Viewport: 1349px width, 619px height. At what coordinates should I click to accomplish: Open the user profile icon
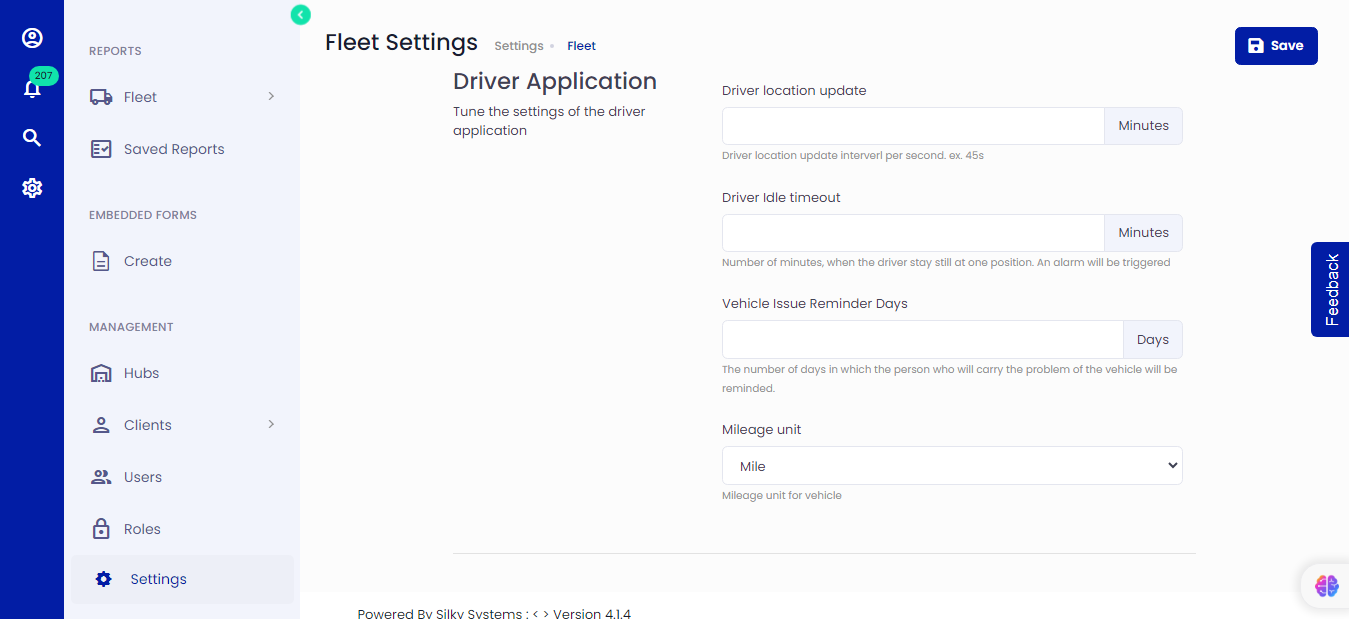pyautogui.click(x=32, y=38)
